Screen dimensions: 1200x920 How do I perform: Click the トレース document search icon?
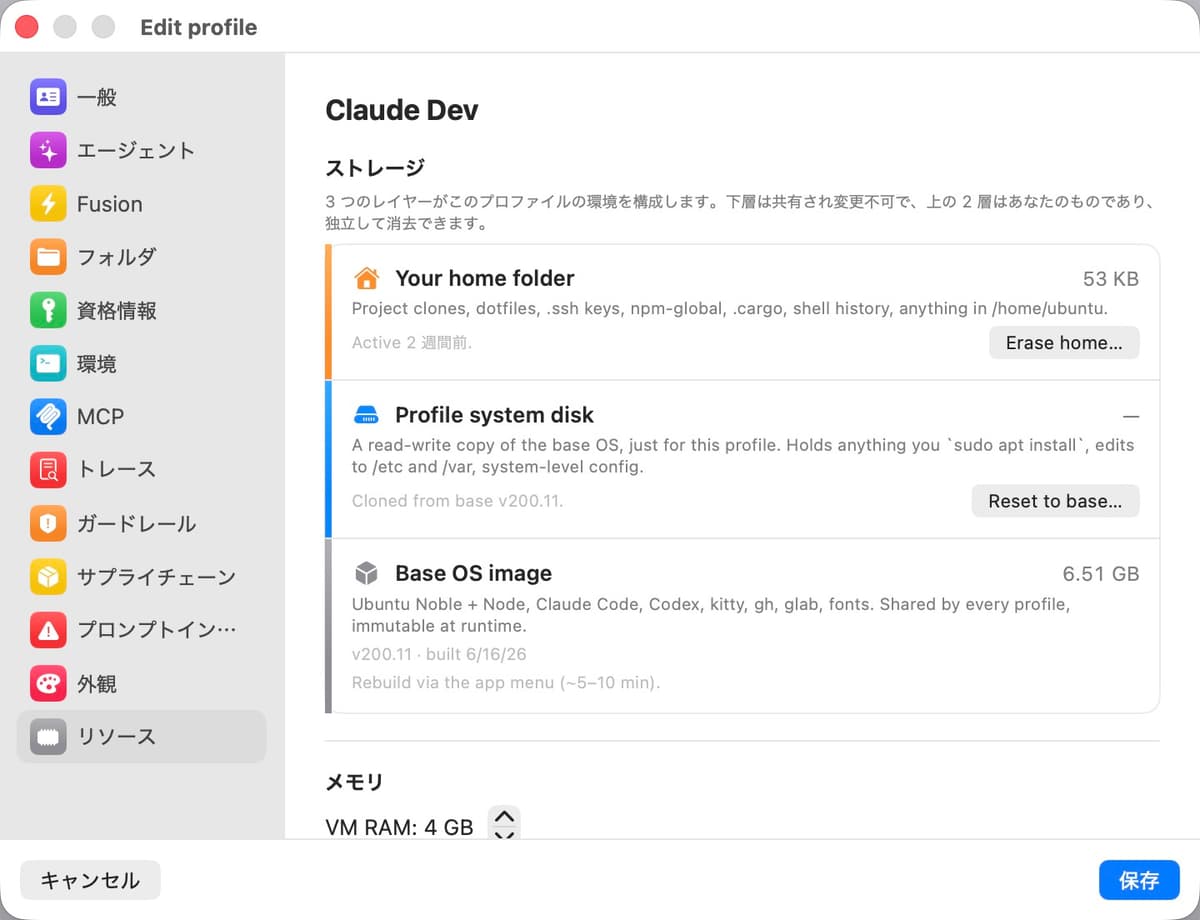(x=48, y=469)
